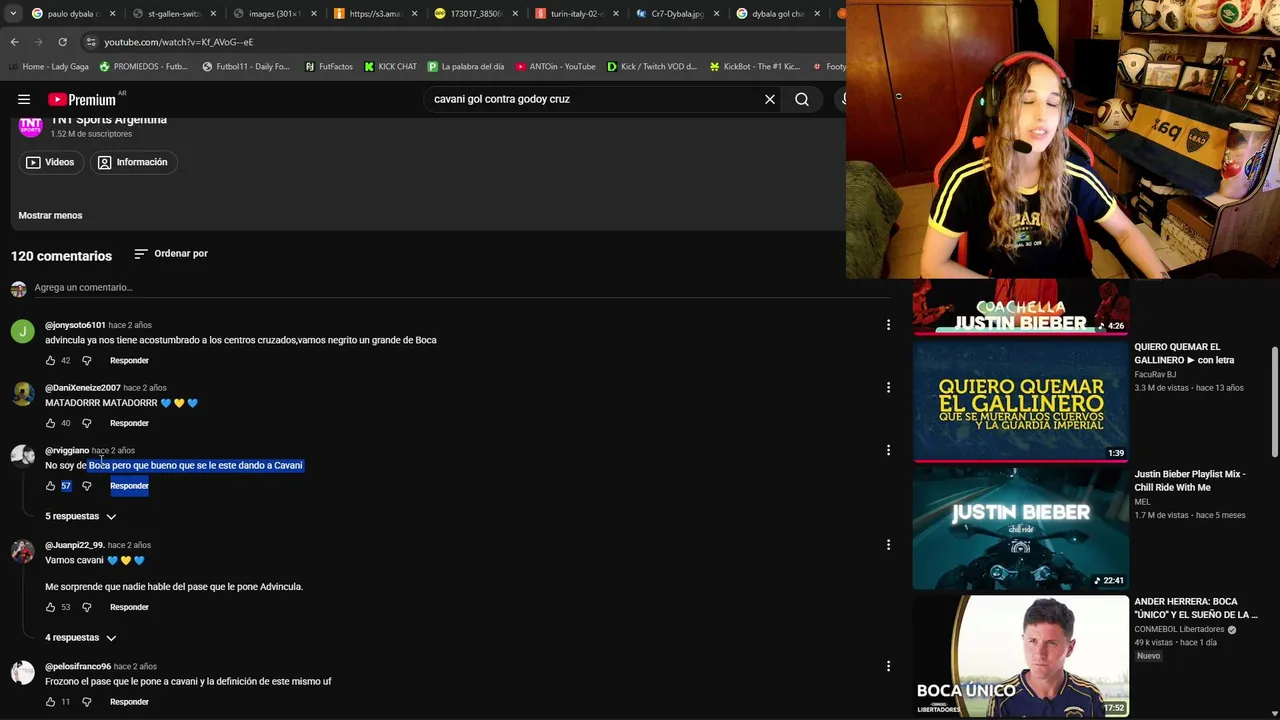Screen dimensions: 1280x720
Task: Dislike the @pelosifranco96 comment
Action: [86, 702]
